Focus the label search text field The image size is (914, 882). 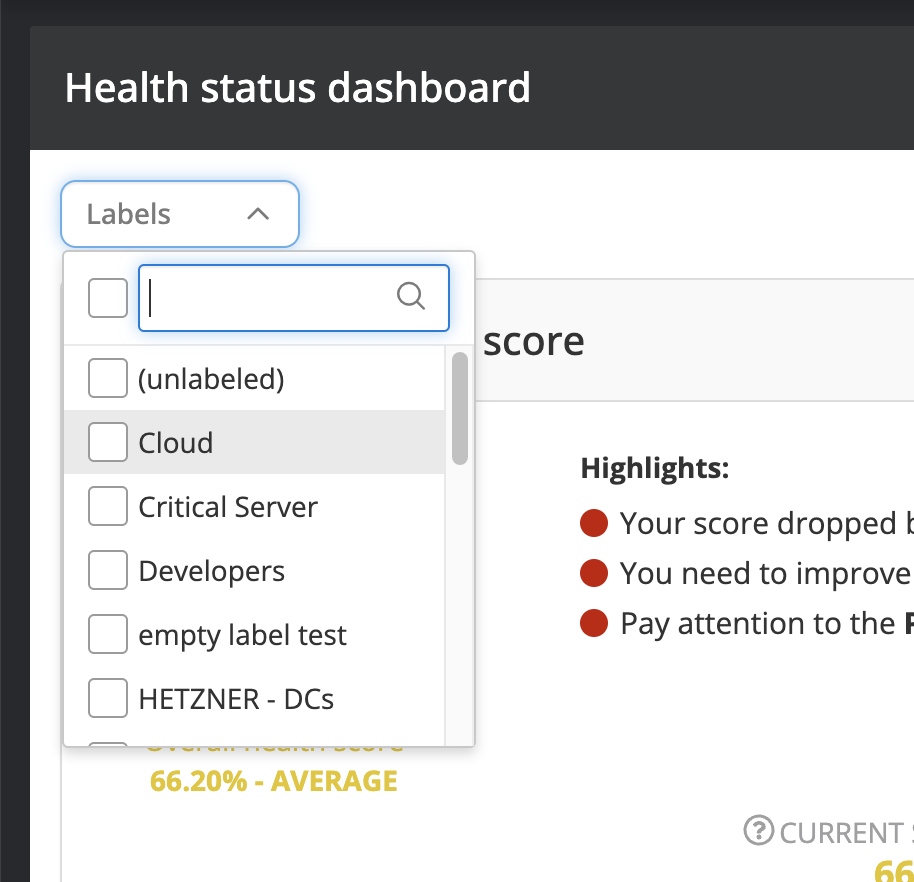point(270,298)
